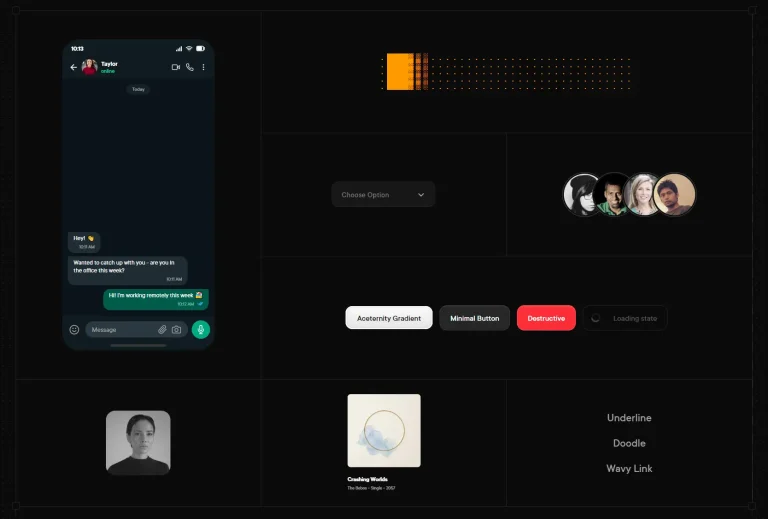Select the black-and-white sketch avatar

pyautogui.click(x=579, y=194)
